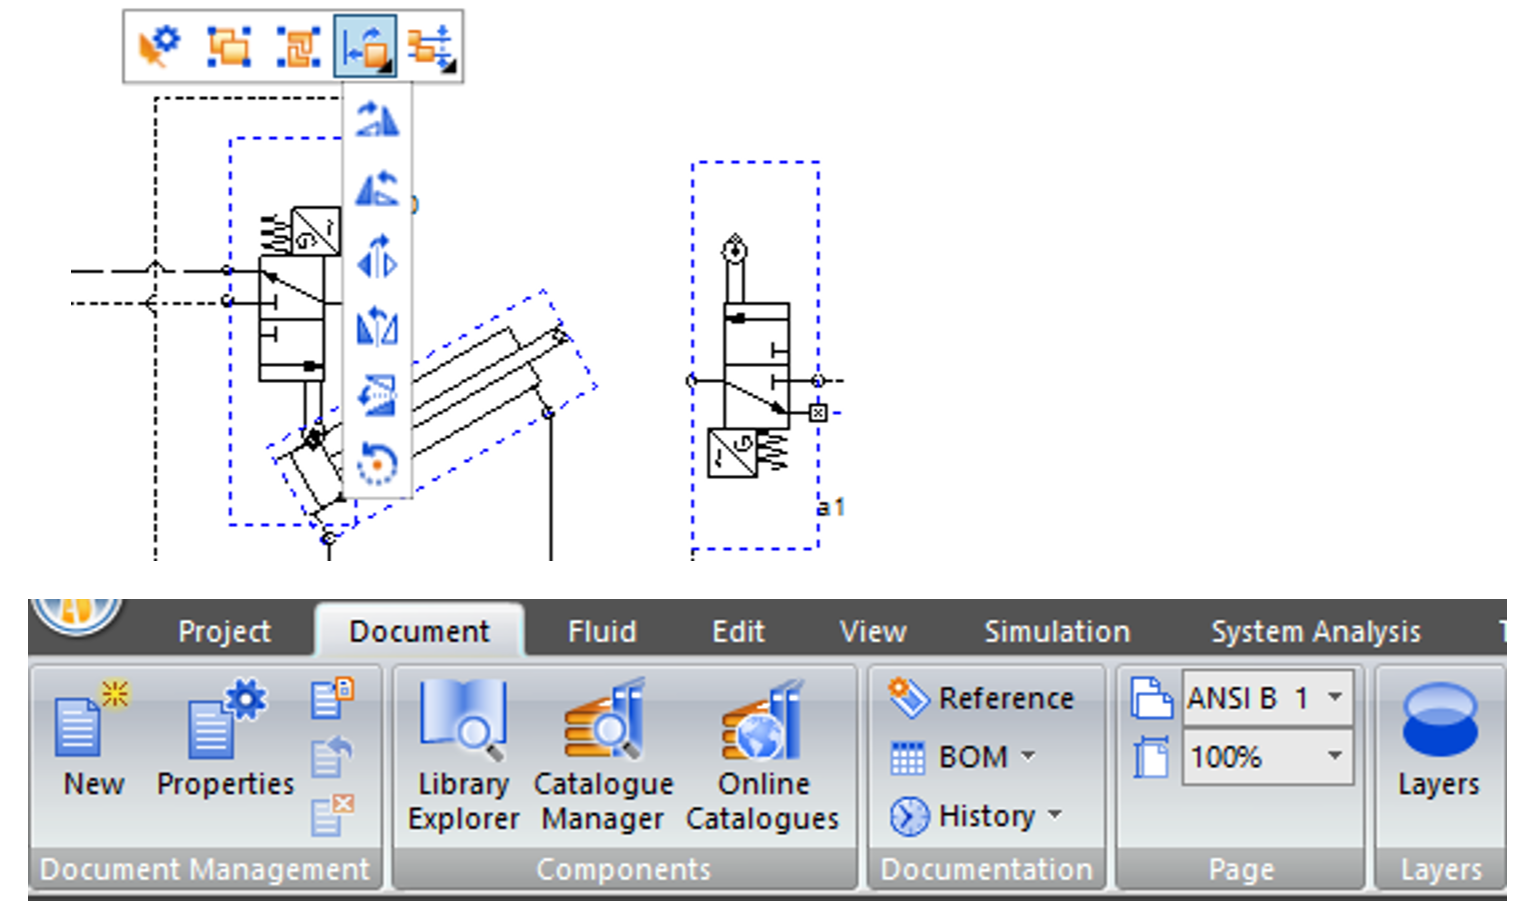Open the ANSI B page size dropdown

pos(1335,697)
